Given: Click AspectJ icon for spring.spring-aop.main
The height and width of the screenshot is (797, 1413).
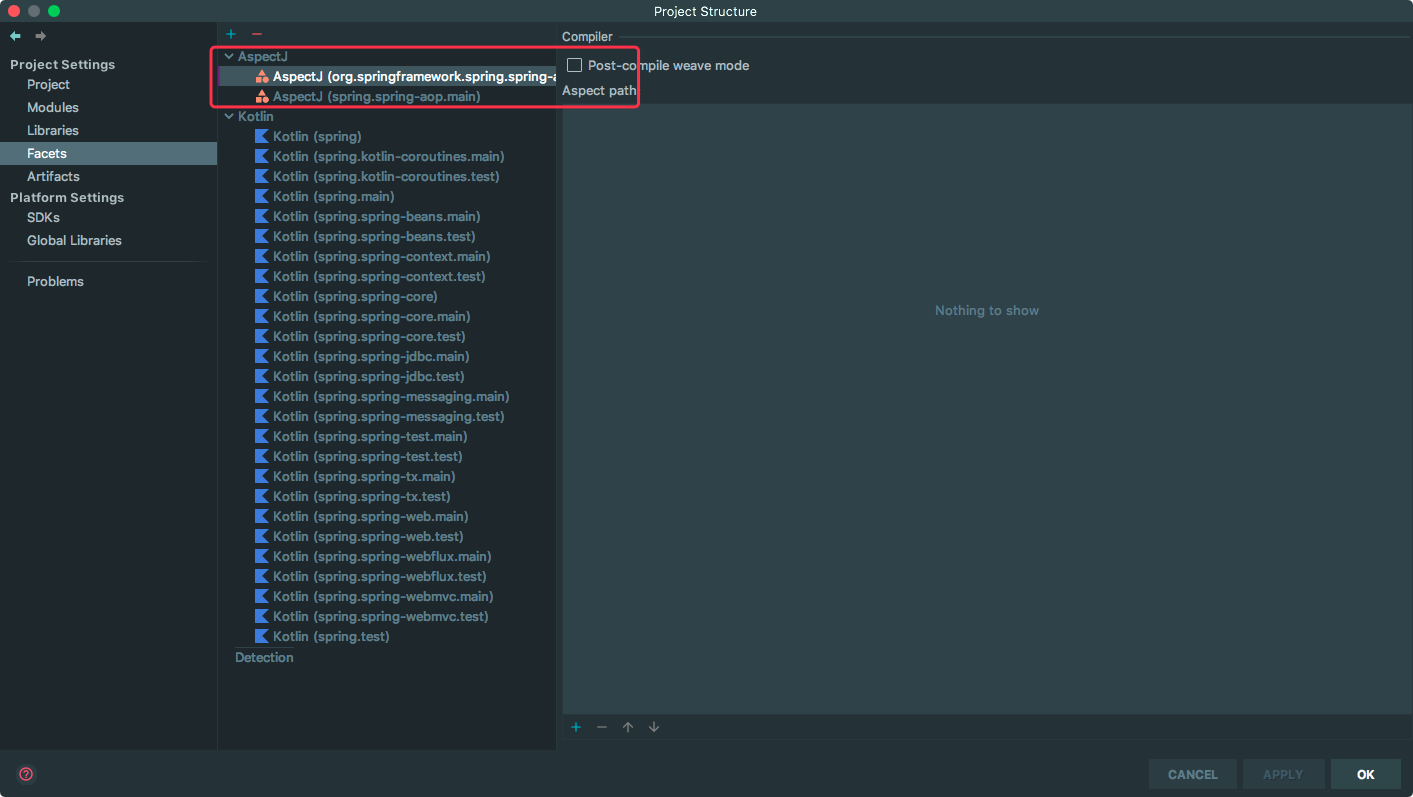Looking at the screenshot, I should pos(262,96).
